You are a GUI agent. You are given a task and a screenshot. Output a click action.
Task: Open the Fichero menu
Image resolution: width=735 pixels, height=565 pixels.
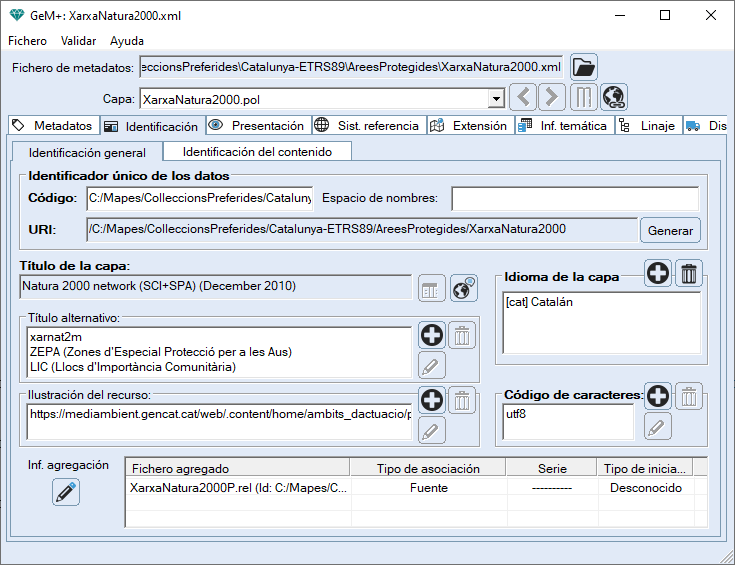(27, 41)
